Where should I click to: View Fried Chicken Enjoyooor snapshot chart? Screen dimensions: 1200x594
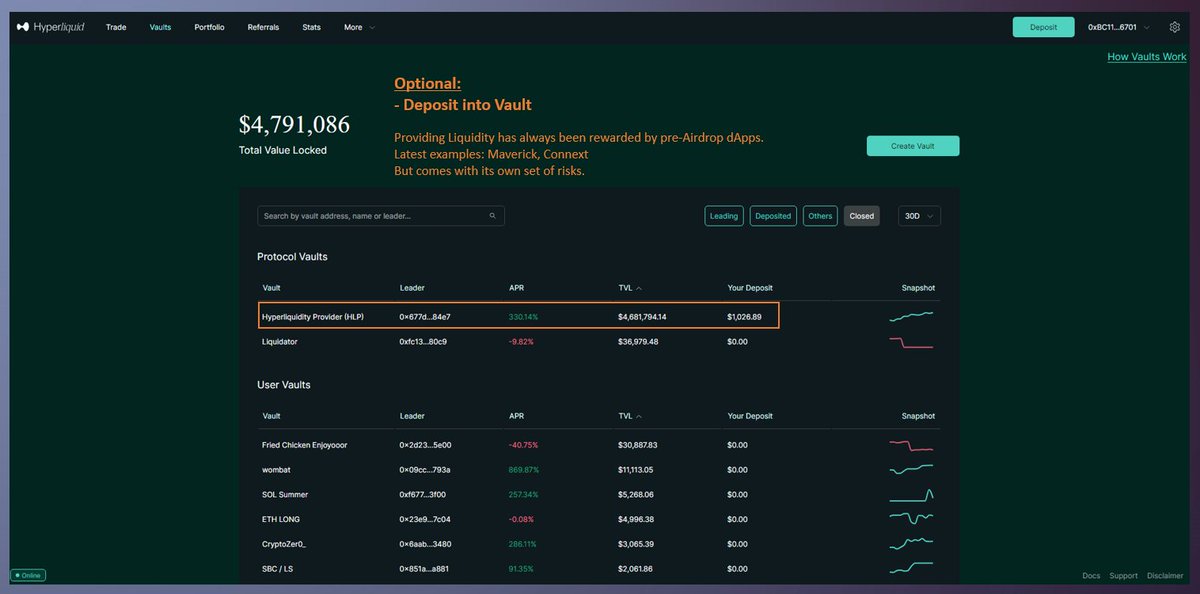pyautogui.click(x=911, y=445)
